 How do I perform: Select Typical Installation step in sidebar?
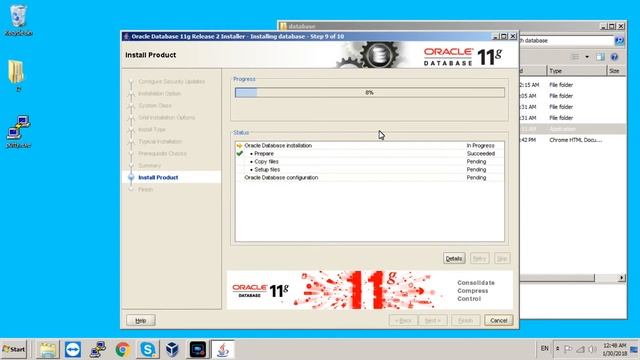(x=160, y=142)
